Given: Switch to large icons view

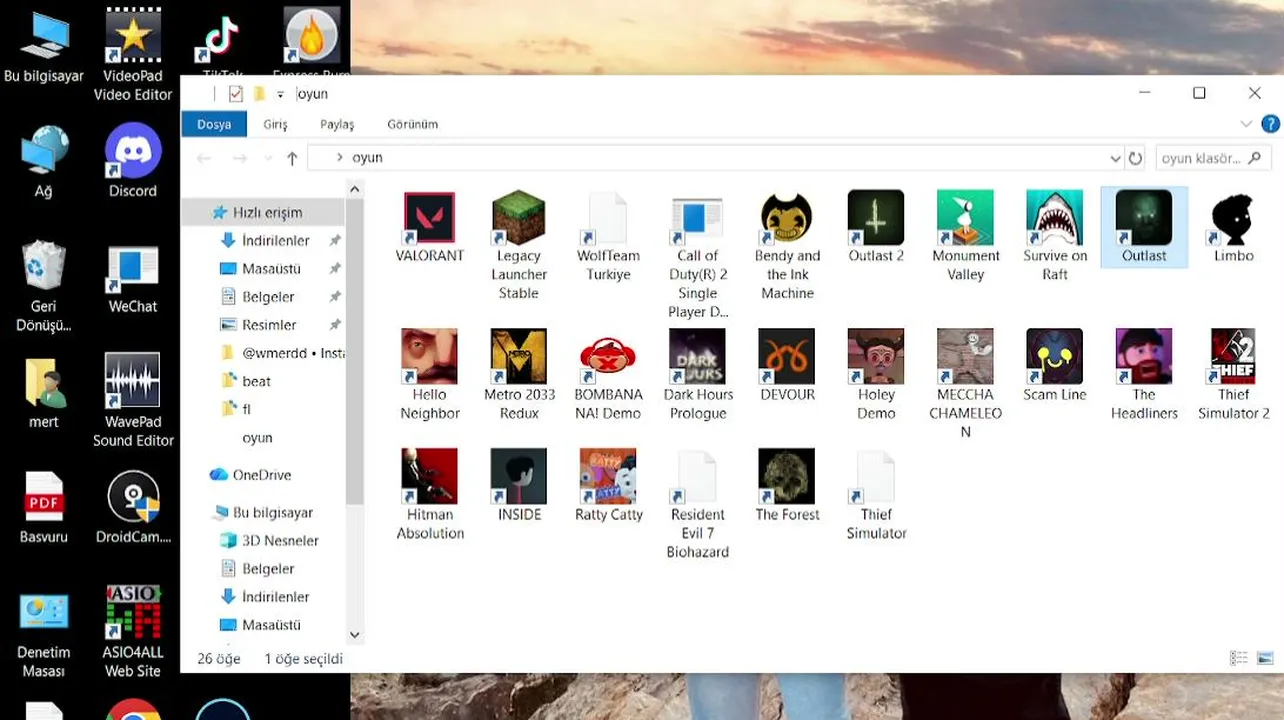Looking at the screenshot, I should [1267, 658].
